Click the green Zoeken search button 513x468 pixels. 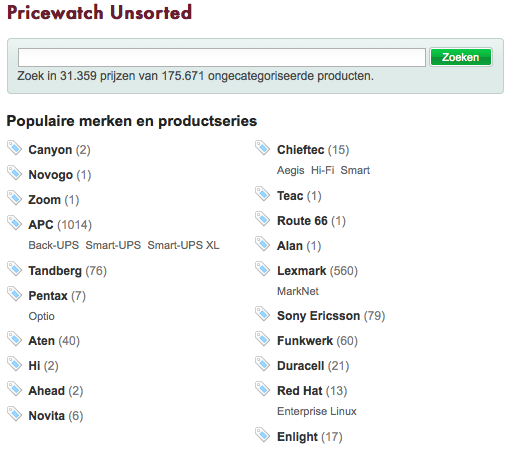point(461,57)
